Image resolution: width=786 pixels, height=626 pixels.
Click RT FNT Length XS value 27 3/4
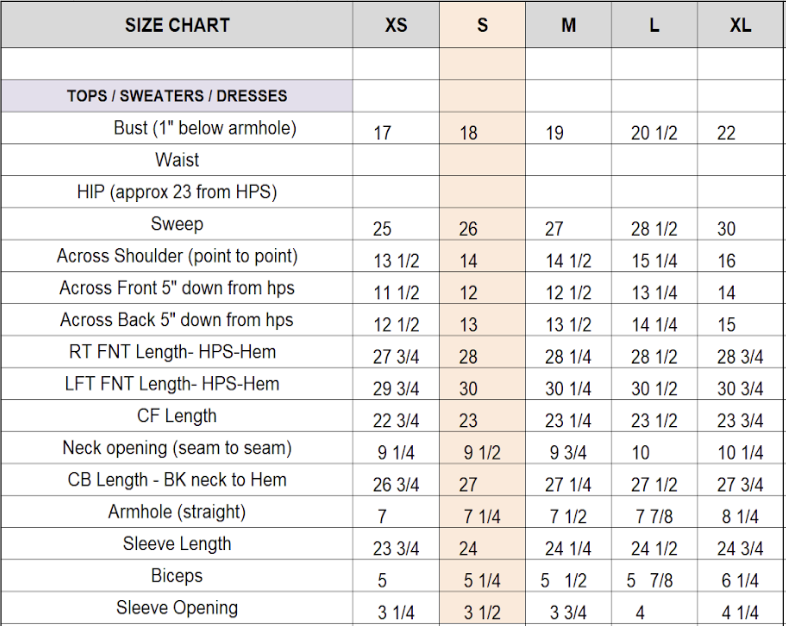pyautogui.click(x=397, y=357)
